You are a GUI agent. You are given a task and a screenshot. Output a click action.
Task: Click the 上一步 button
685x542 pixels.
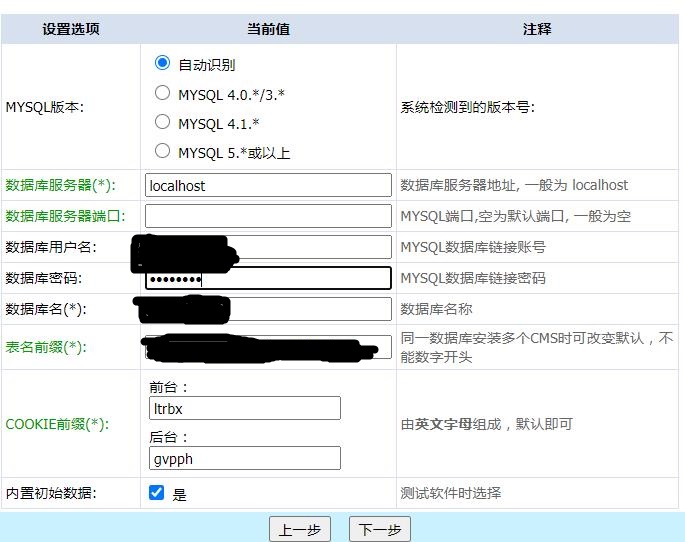pos(300,529)
